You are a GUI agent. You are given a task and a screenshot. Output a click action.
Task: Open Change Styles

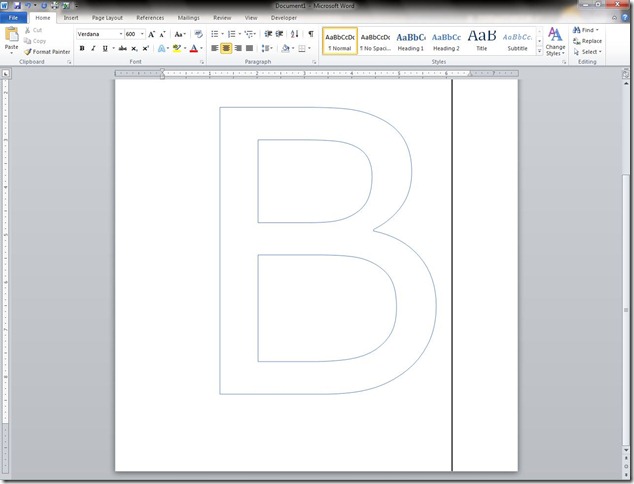click(x=555, y=41)
